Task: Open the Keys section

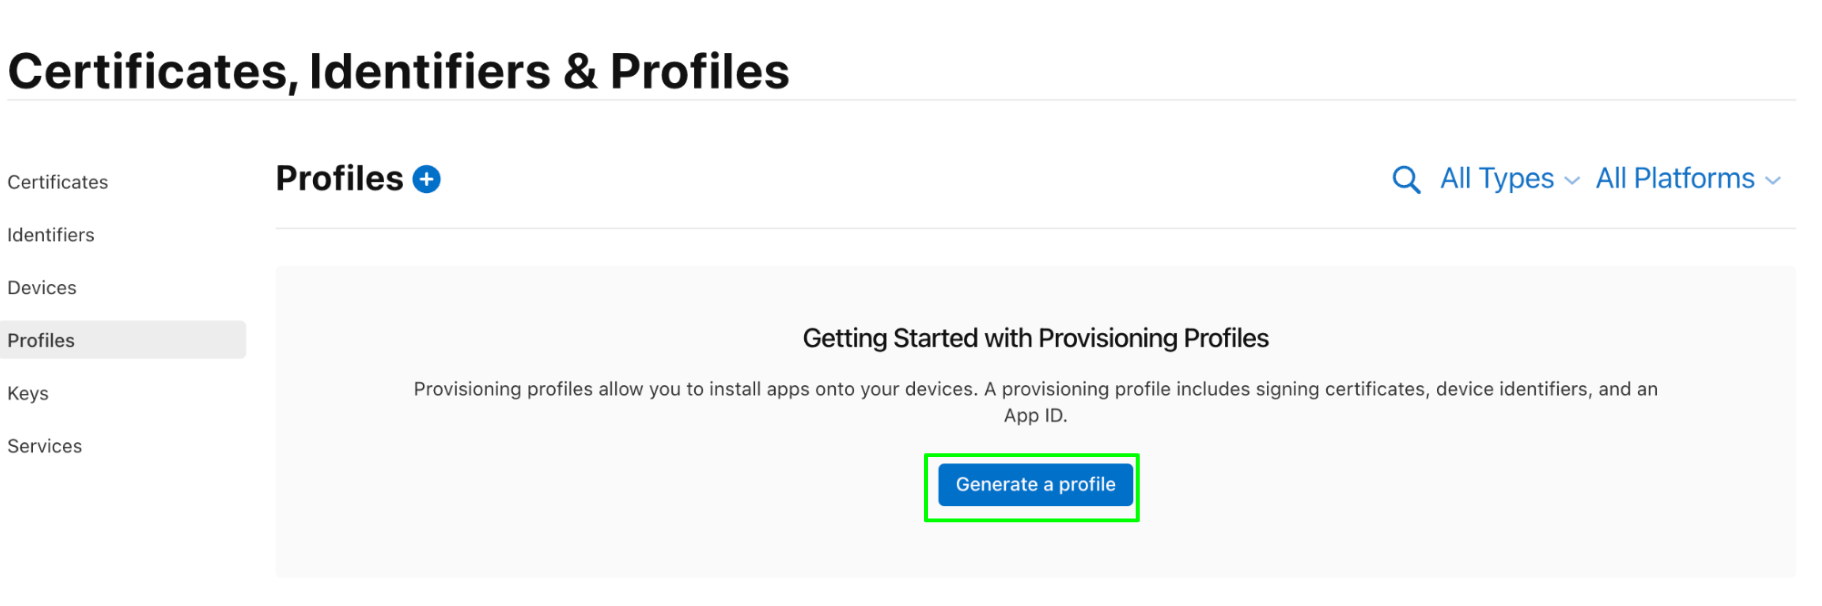Action: (28, 393)
